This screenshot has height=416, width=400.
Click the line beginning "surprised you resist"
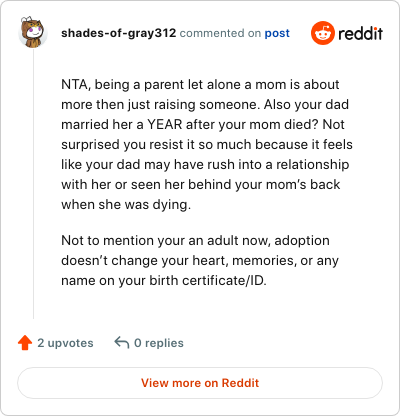click(207, 145)
